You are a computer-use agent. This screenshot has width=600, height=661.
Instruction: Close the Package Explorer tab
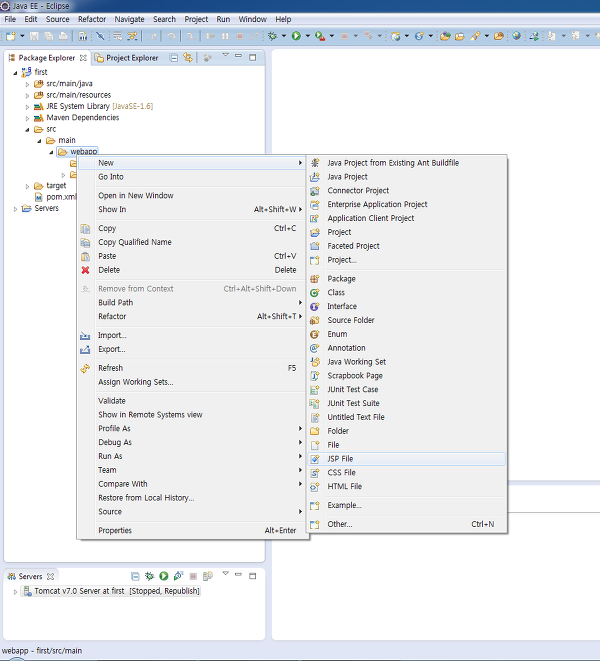tap(83, 58)
